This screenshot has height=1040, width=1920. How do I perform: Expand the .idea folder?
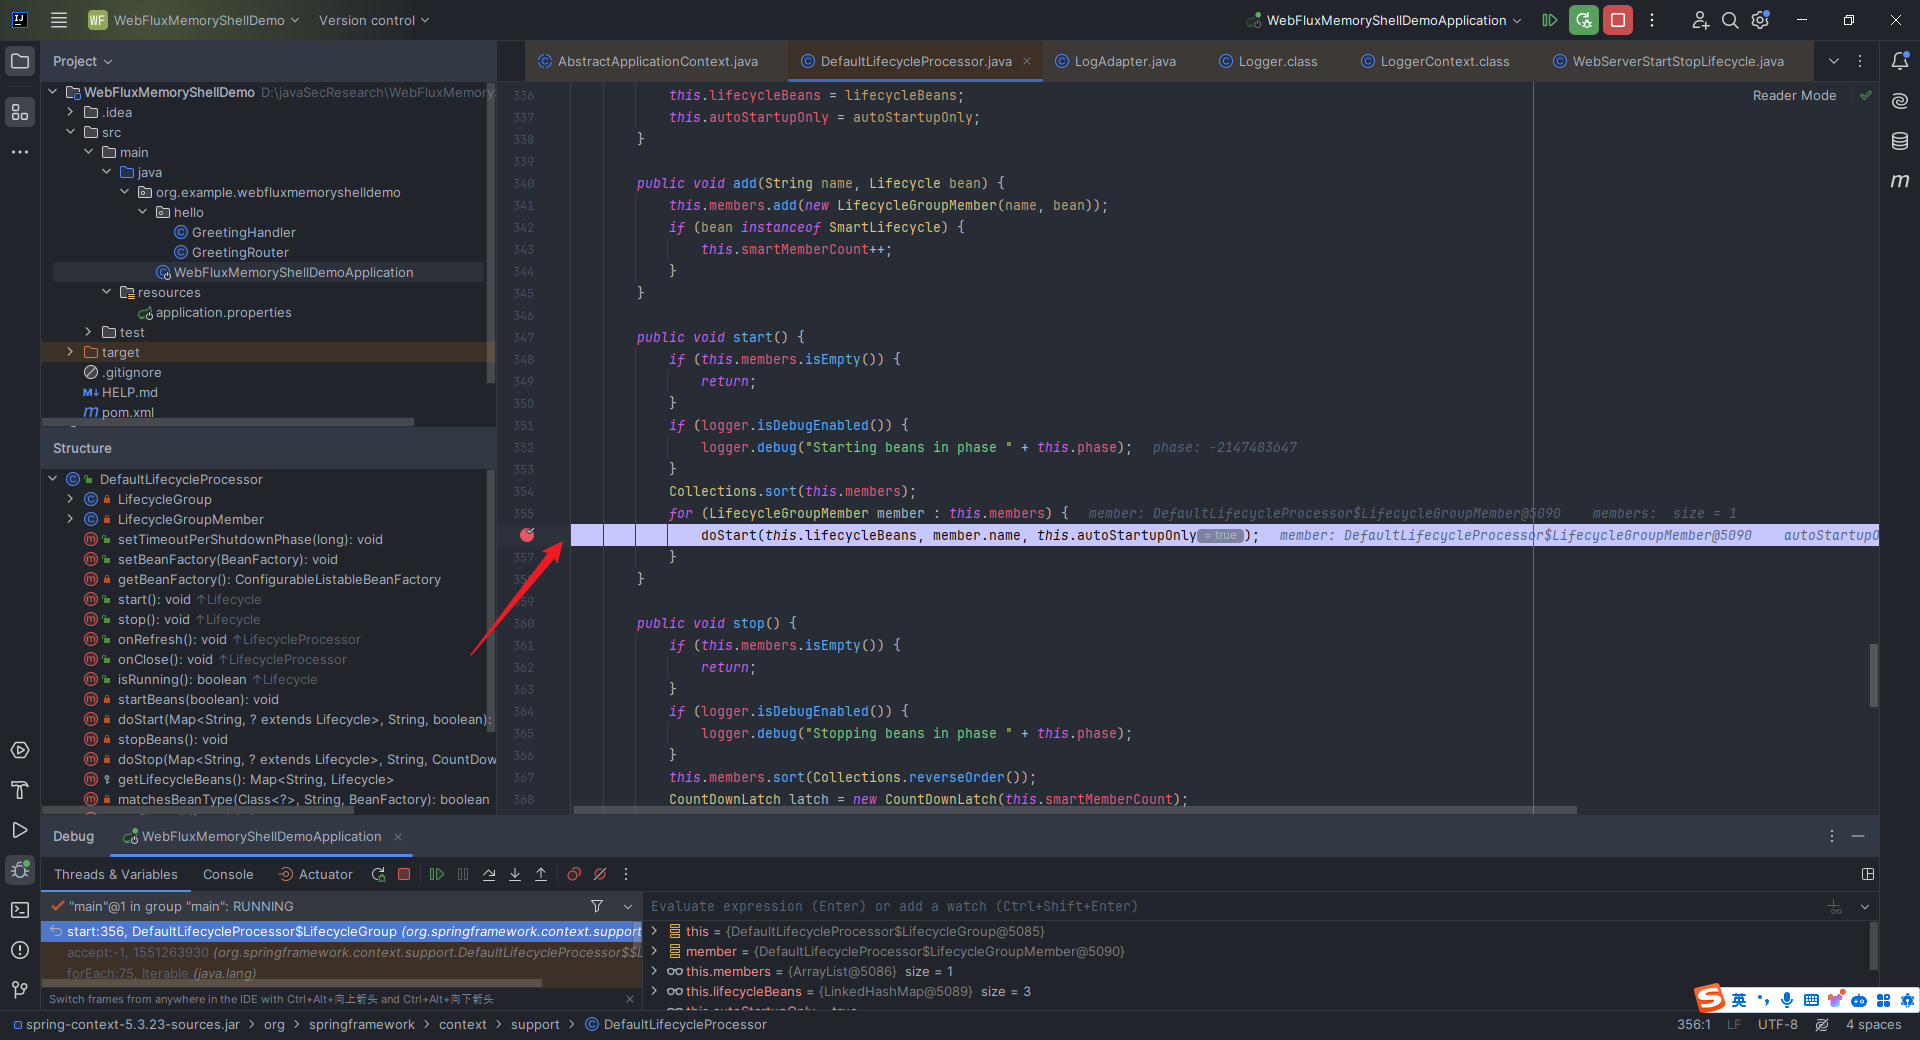pos(70,112)
